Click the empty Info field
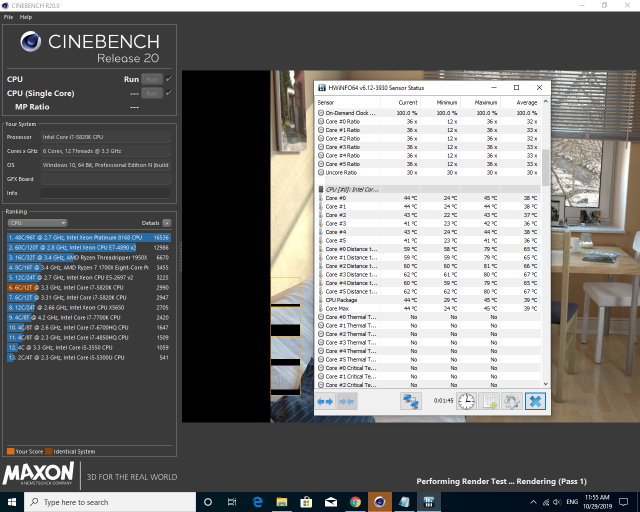The height and width of the screenshot is (512, 640). tap(106, 193)
